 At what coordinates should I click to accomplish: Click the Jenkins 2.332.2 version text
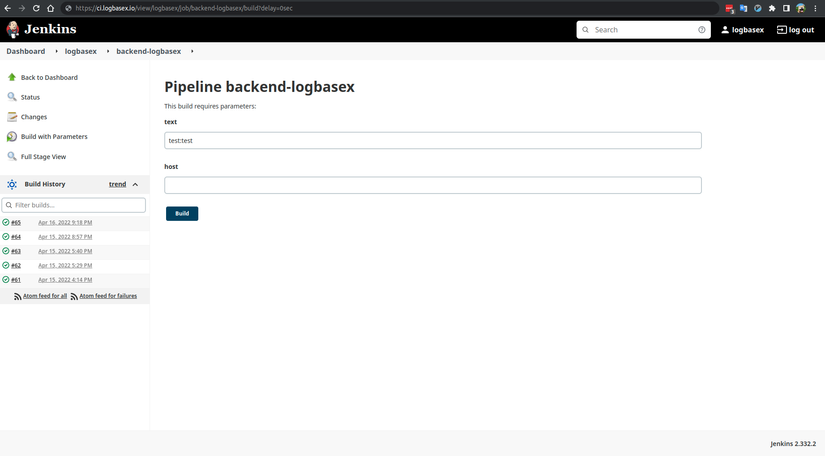793,444
